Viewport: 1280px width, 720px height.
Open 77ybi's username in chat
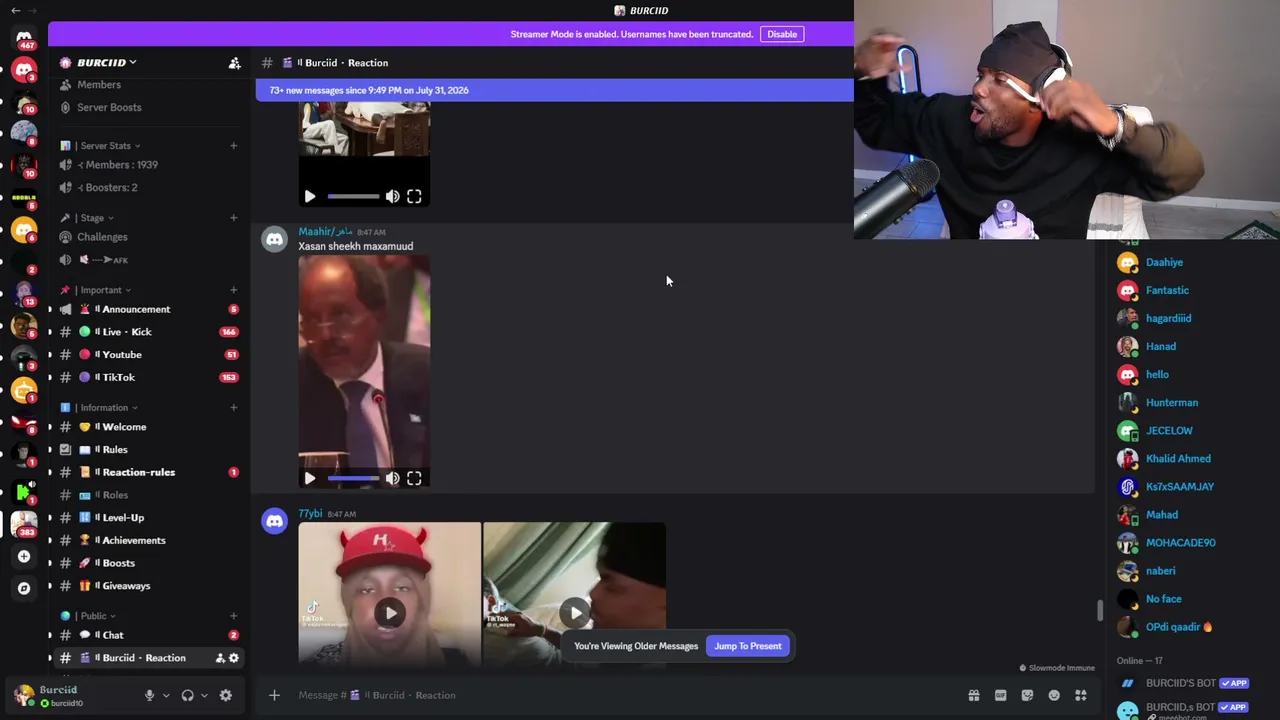pyautogui.click(x=310, y=514)
